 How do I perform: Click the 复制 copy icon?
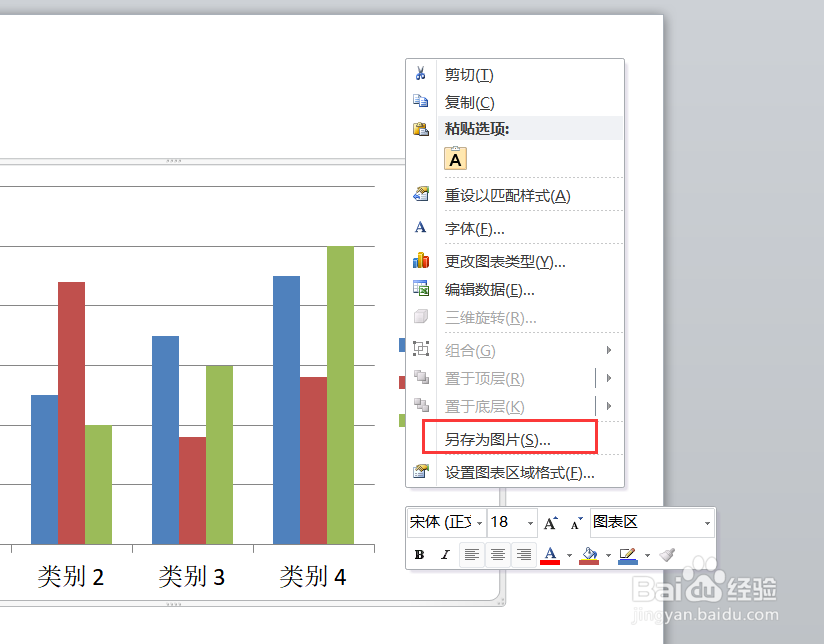pyautogui.click(x=422, y=102)
